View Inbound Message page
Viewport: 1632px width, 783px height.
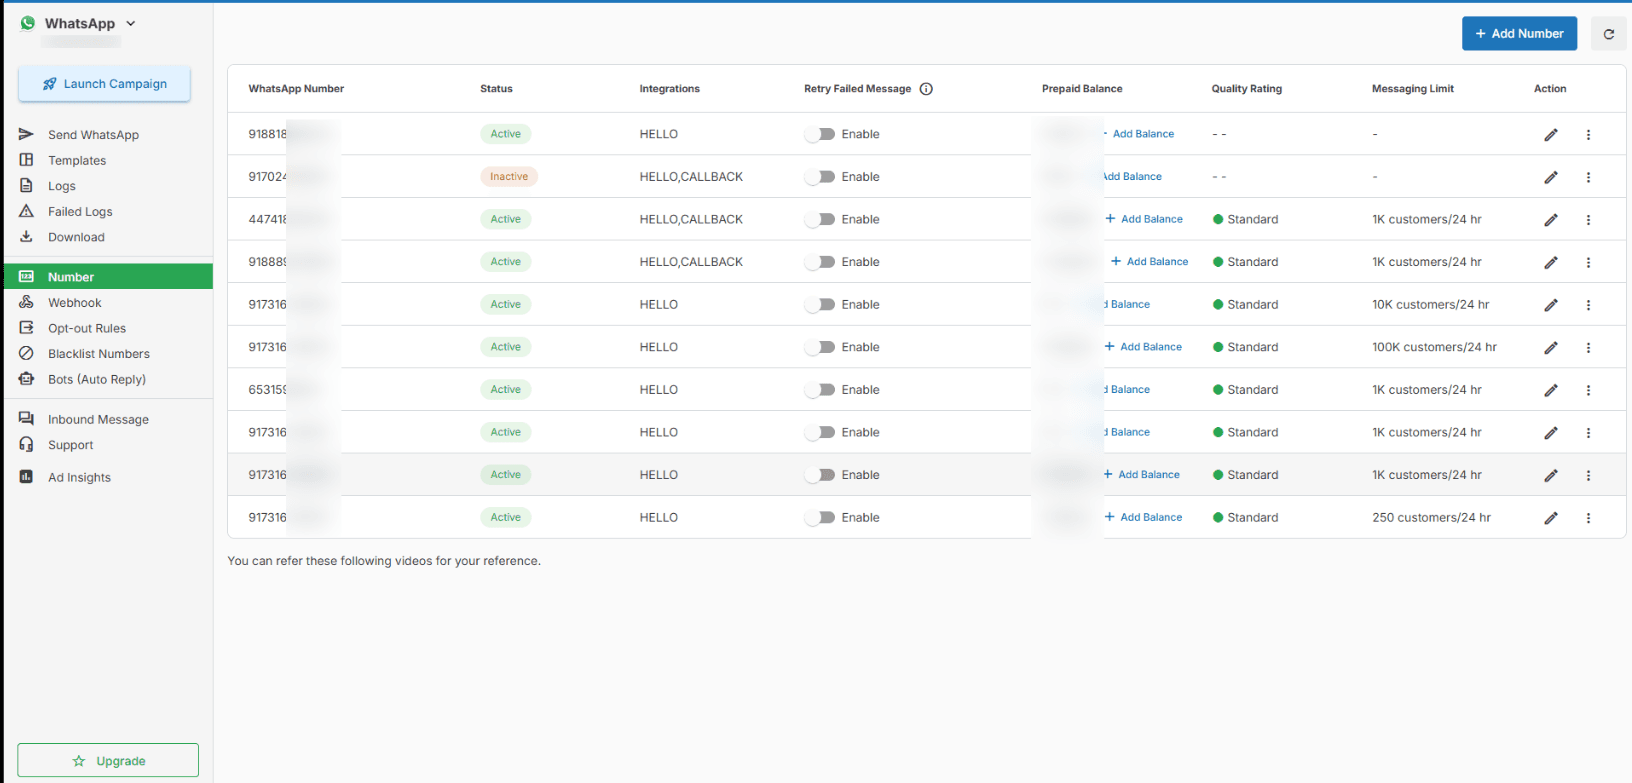98,420
